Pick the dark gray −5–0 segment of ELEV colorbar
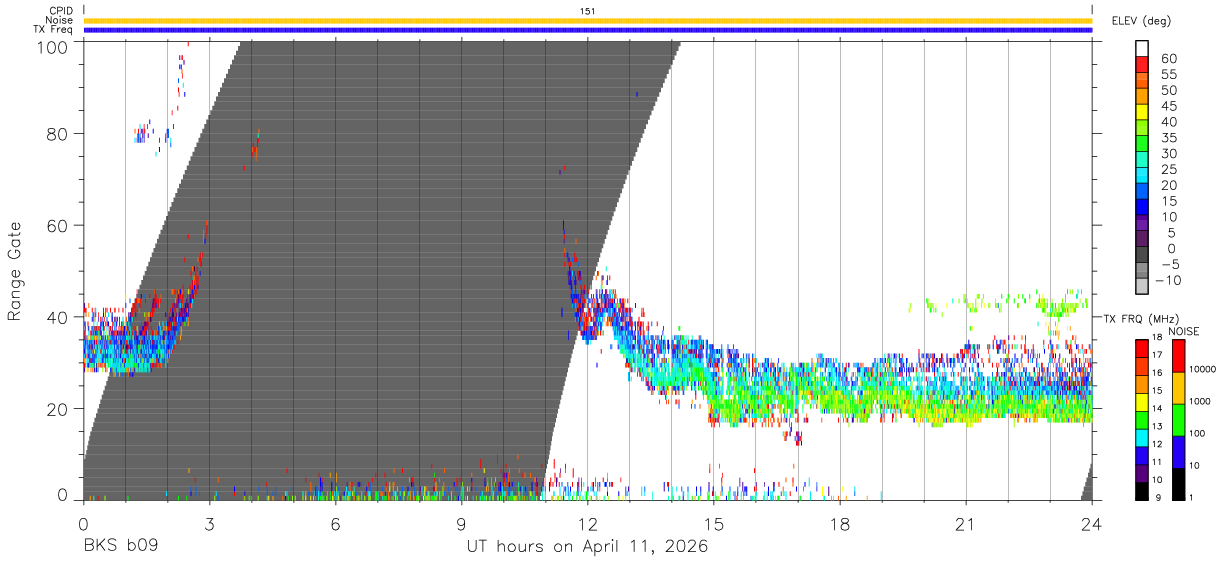The image size is (1228, 567). 1143,256
